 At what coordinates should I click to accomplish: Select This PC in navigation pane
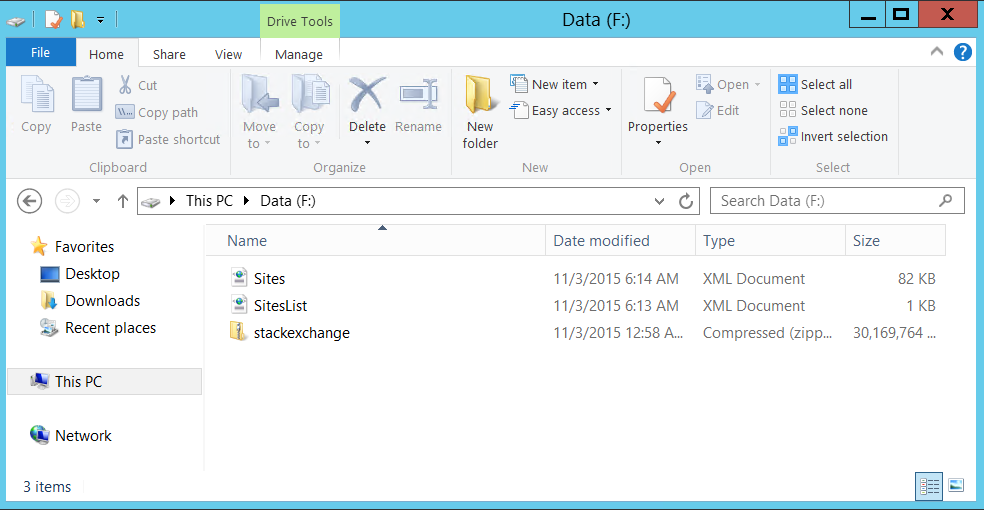[104, 381]
